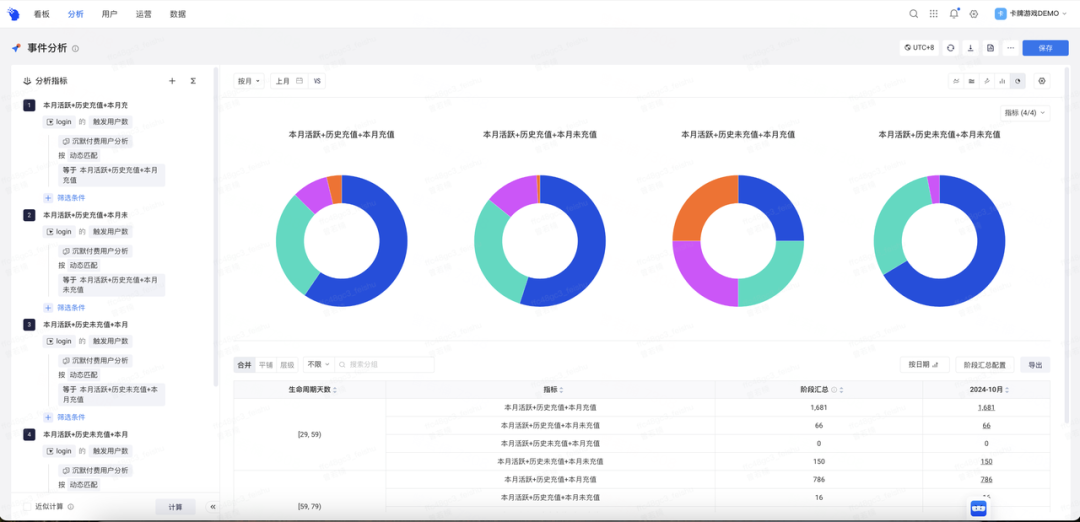This screenshot has width=1080, height=522.
Task: Open the three-dots more options menu
Action: click(x=1010, y=48)
